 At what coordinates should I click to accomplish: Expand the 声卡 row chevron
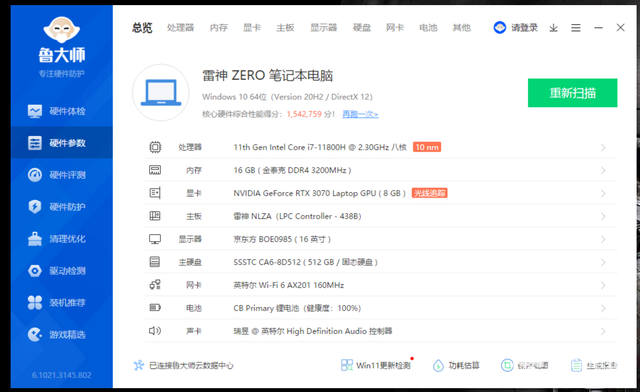(x=603, y=331)
